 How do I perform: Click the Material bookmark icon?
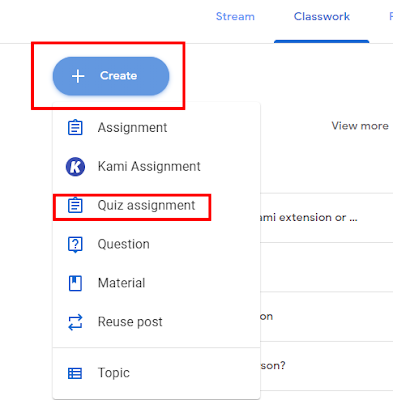(75, 283)
